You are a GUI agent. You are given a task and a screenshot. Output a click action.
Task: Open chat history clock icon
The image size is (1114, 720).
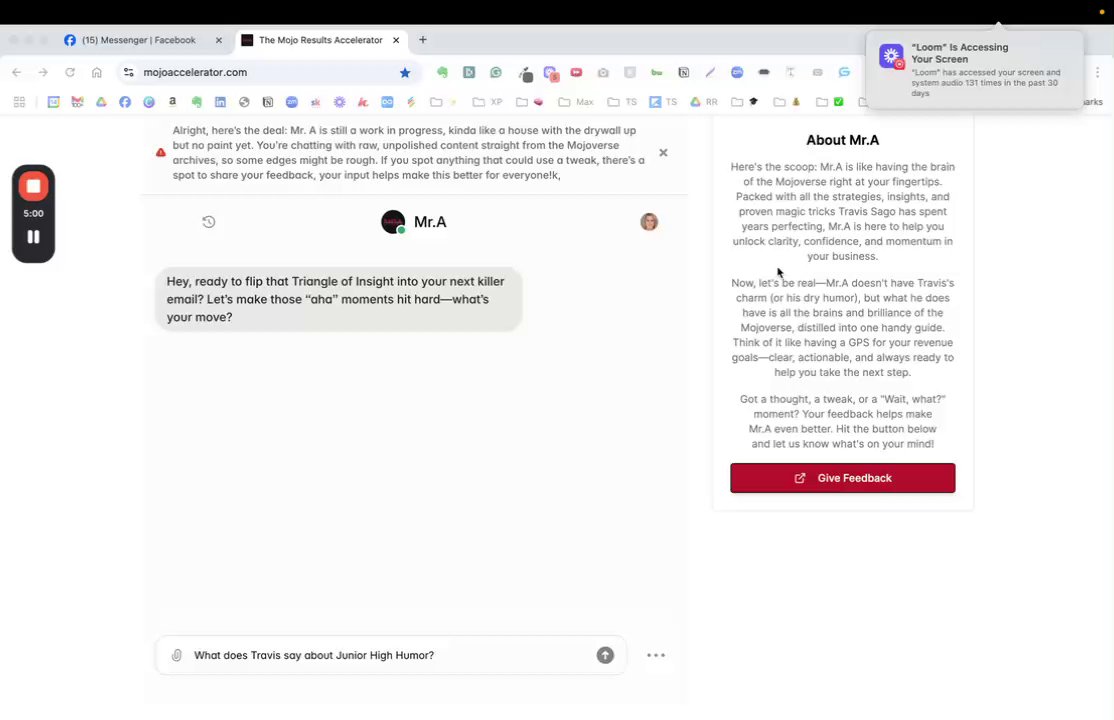(x=209, y=222)
